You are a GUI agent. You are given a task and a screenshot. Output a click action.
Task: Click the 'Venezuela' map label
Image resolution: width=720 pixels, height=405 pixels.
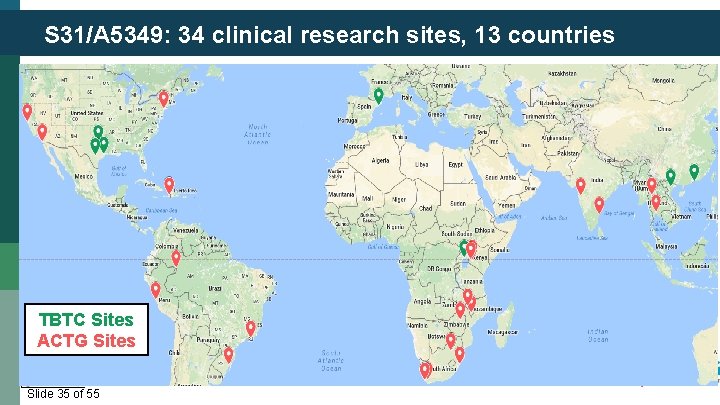coord(185,230)
